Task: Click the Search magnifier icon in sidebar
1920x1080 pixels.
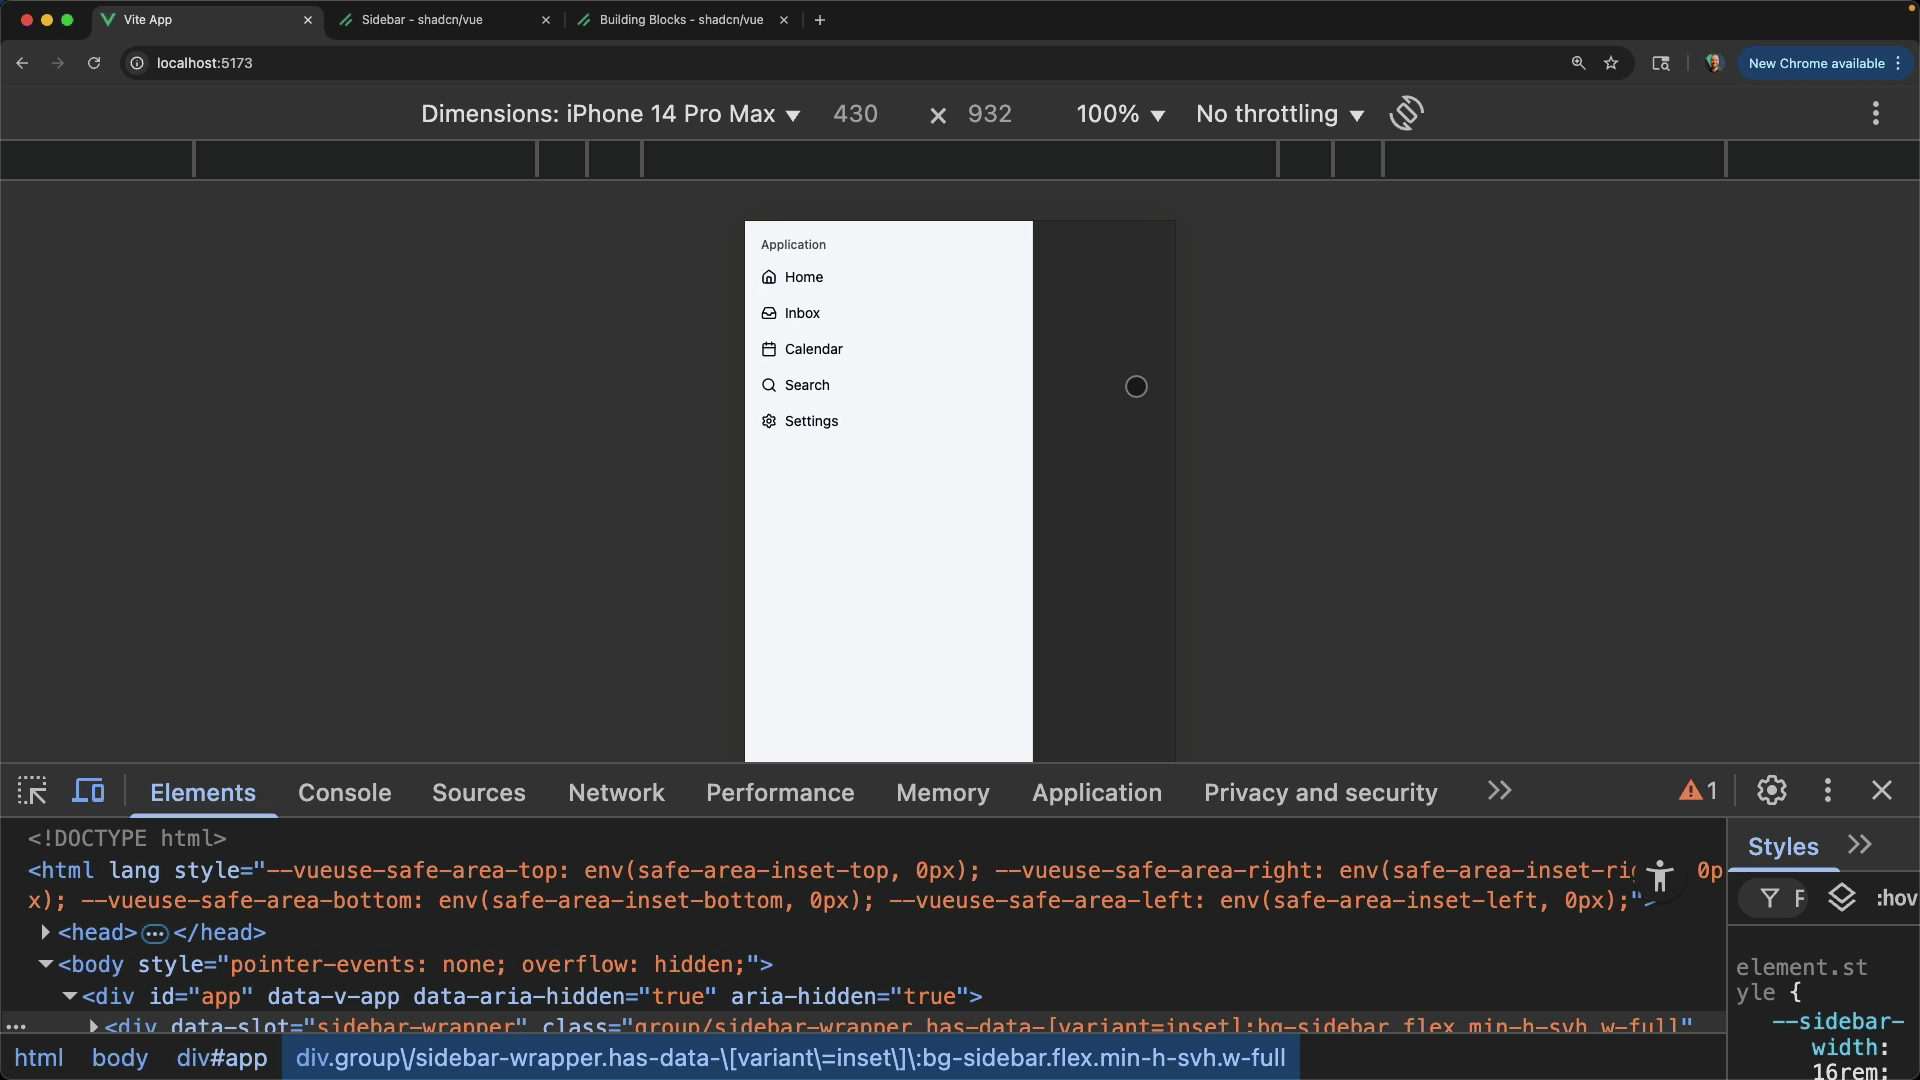Action: [769, 385]
